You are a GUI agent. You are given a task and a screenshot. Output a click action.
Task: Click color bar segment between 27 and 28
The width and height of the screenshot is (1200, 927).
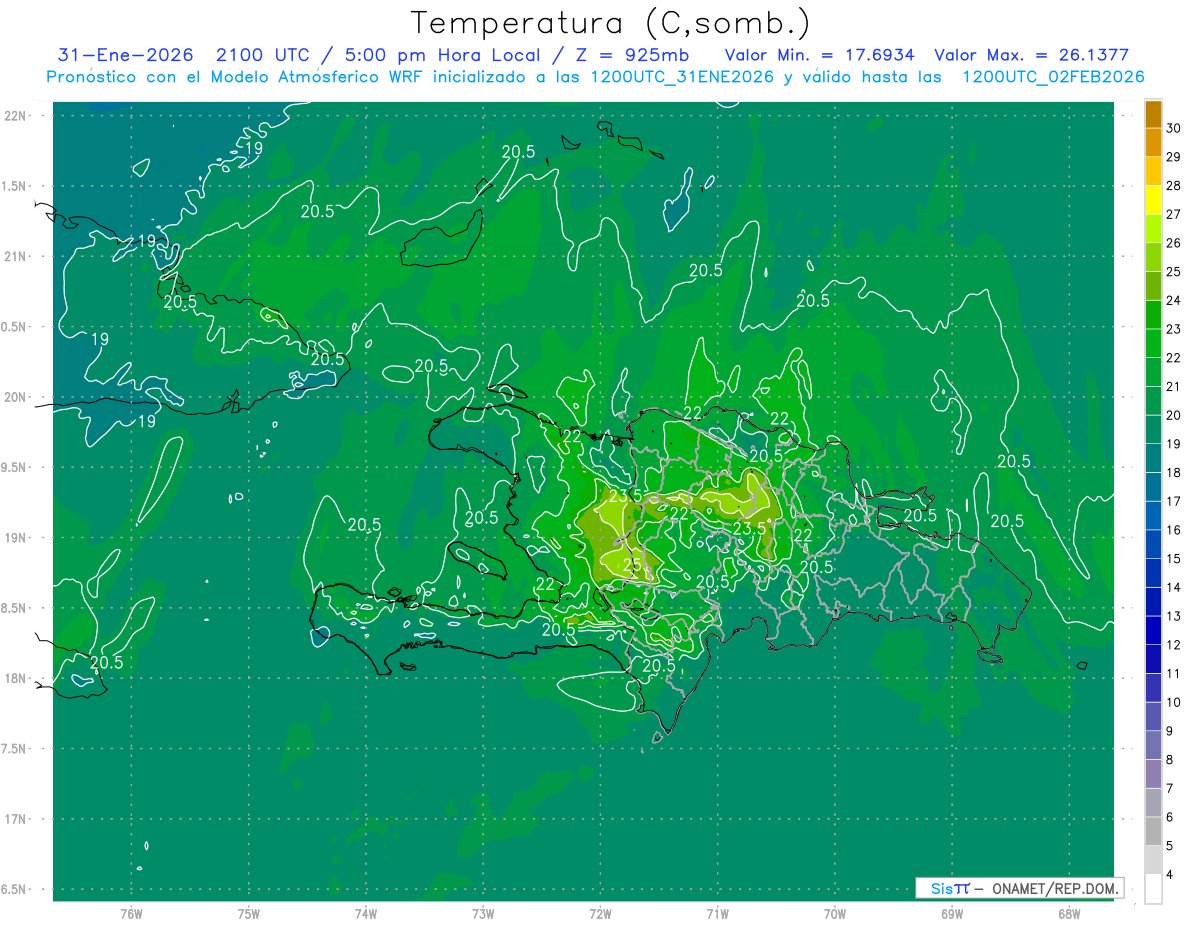coord(1153,199)
